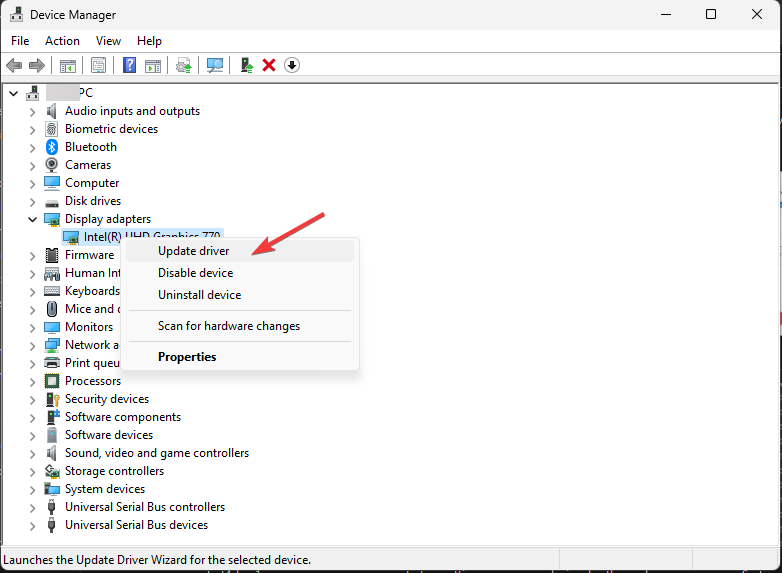Click the Update driver gear toolbar icon
The height and width of the screenshot is (573, 782).
click(x=184, y=65)
